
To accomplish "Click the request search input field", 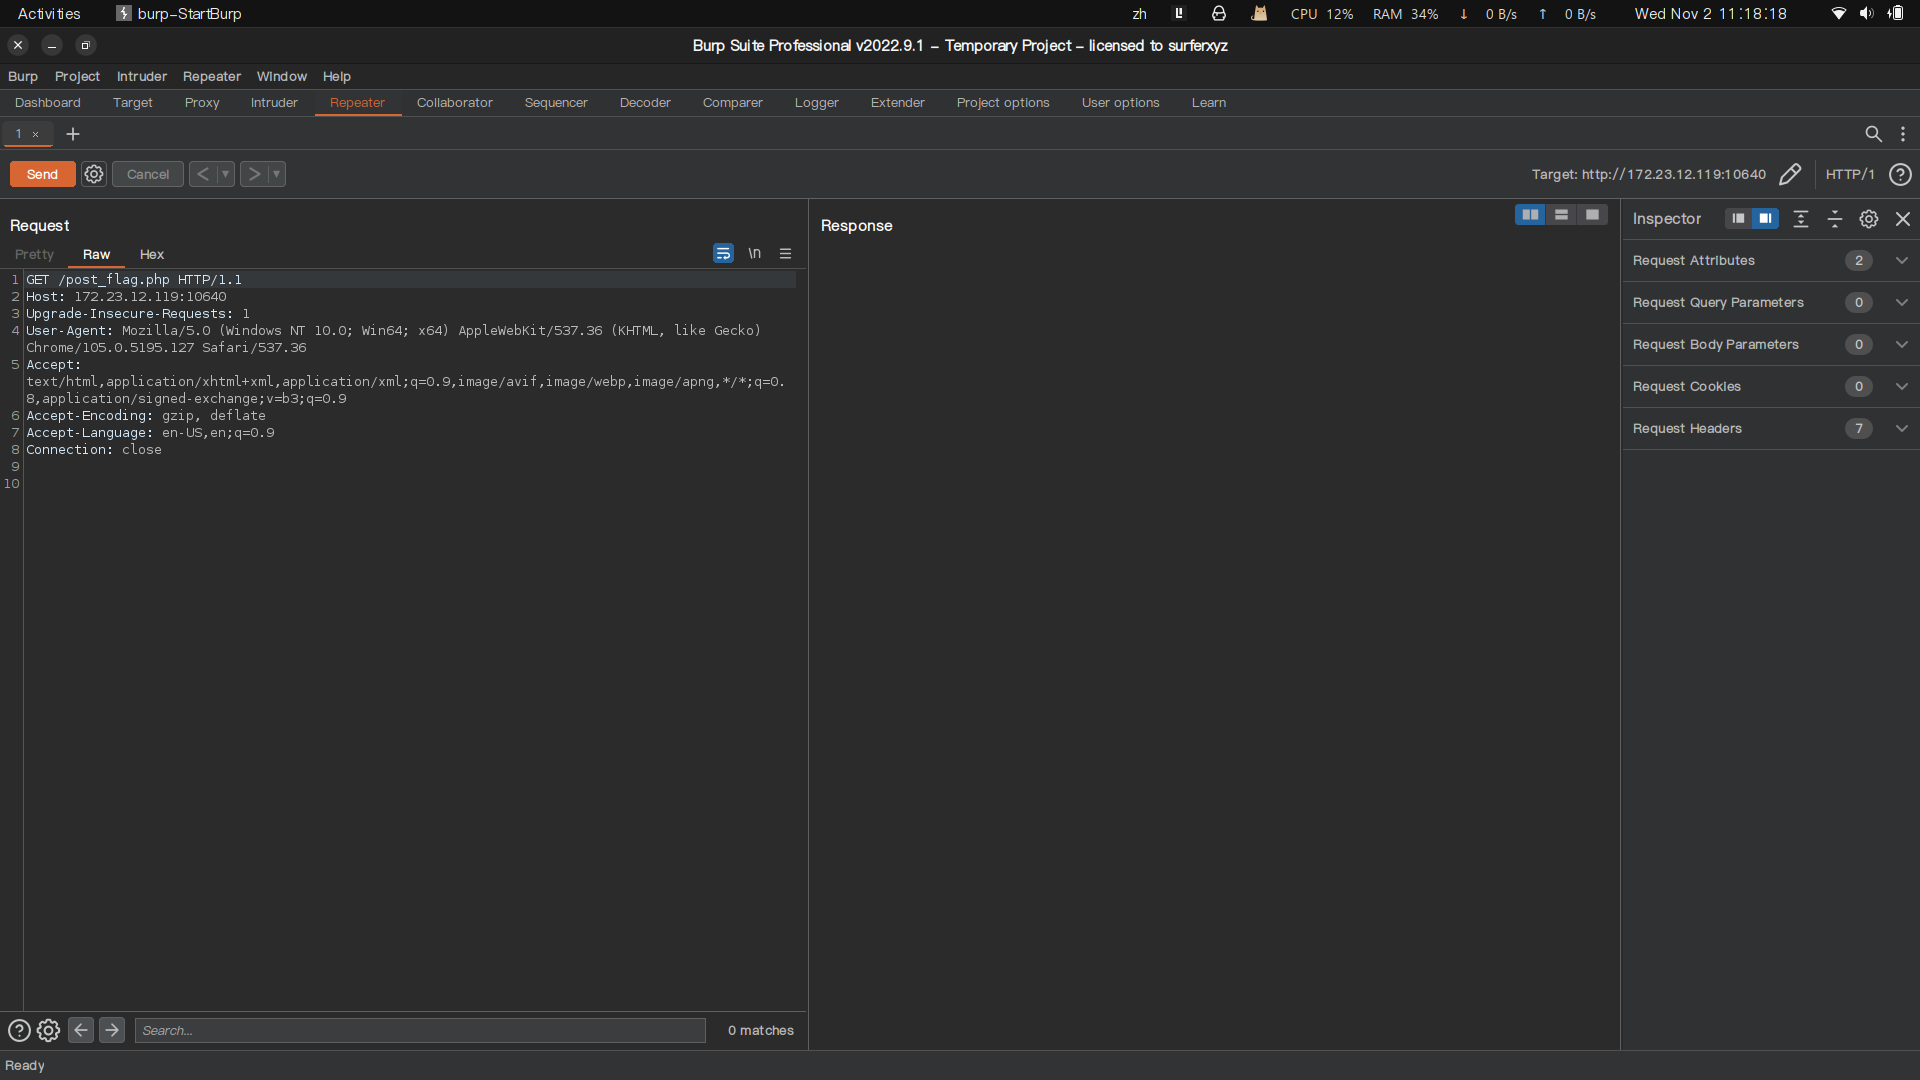I will [420, 1030].
